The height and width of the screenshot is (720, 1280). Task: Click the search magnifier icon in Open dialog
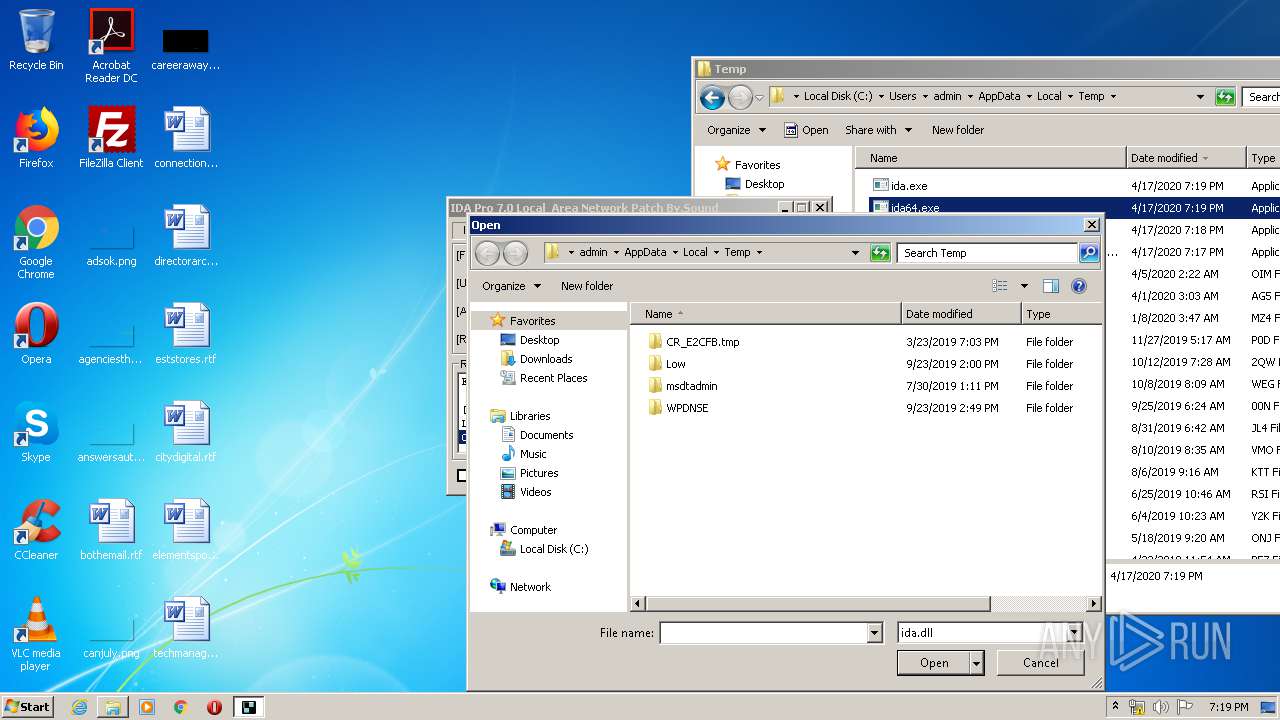coord(1089,253)
